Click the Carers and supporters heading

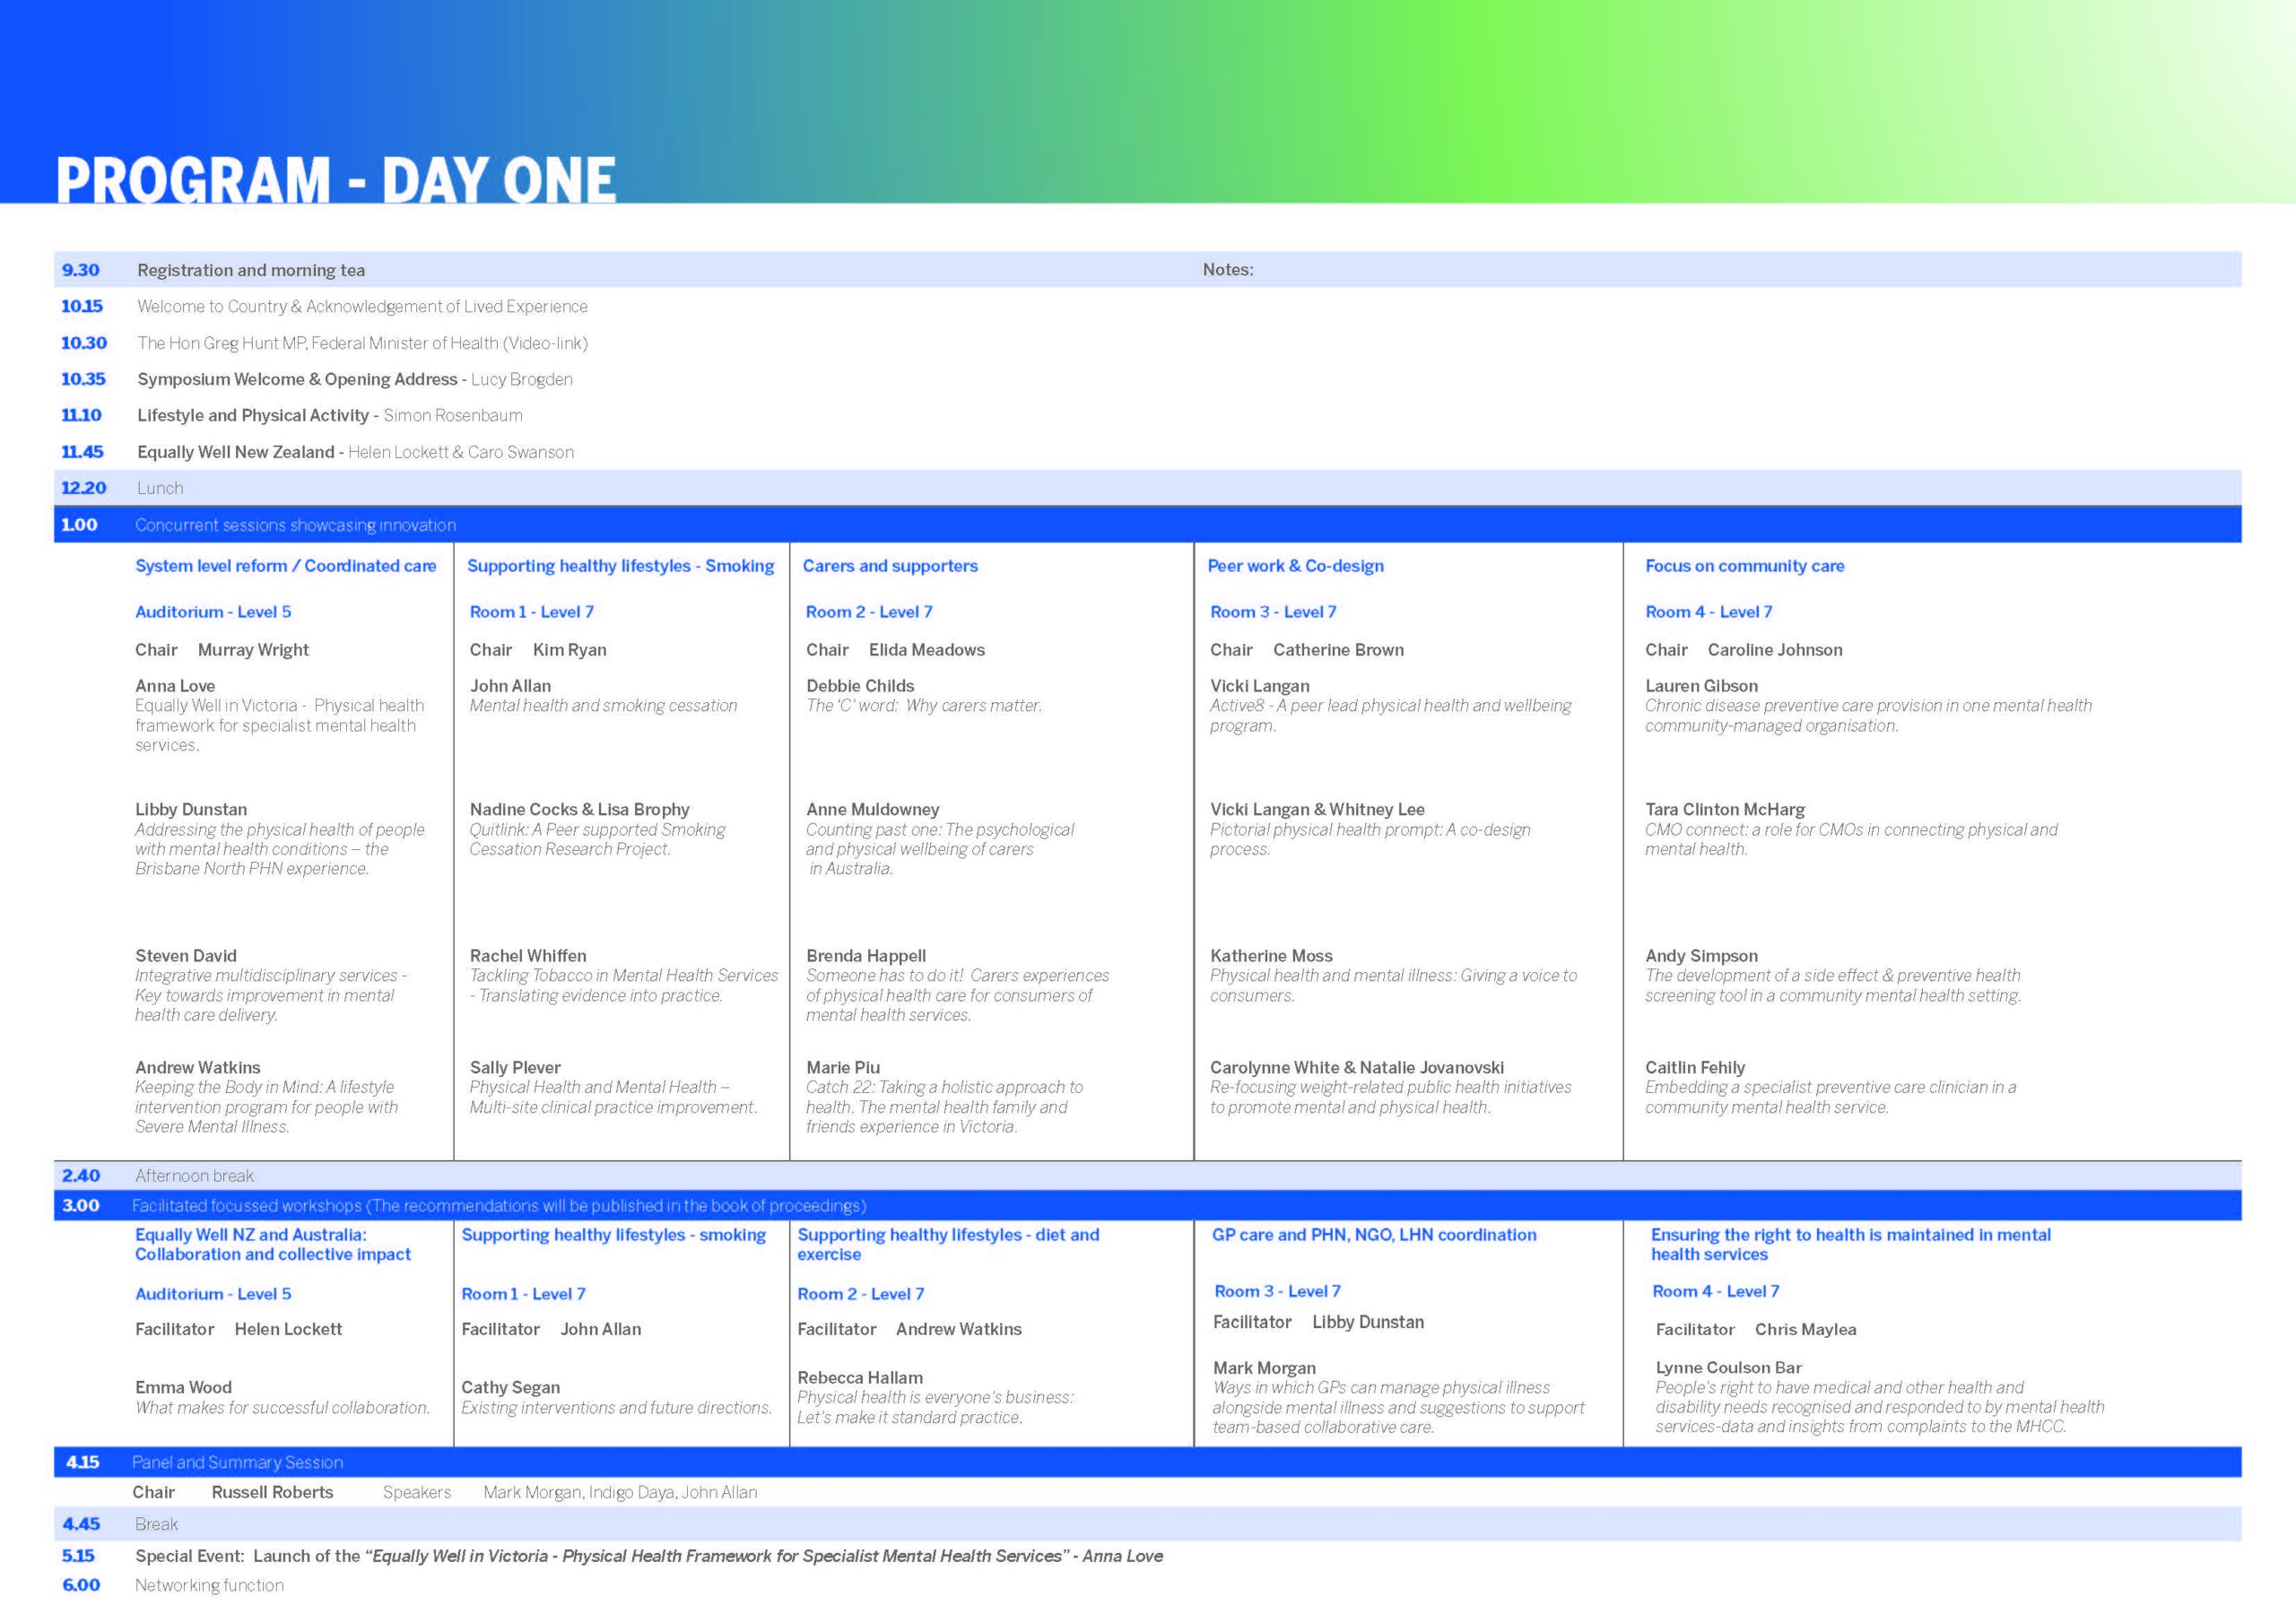coord(890,566)
